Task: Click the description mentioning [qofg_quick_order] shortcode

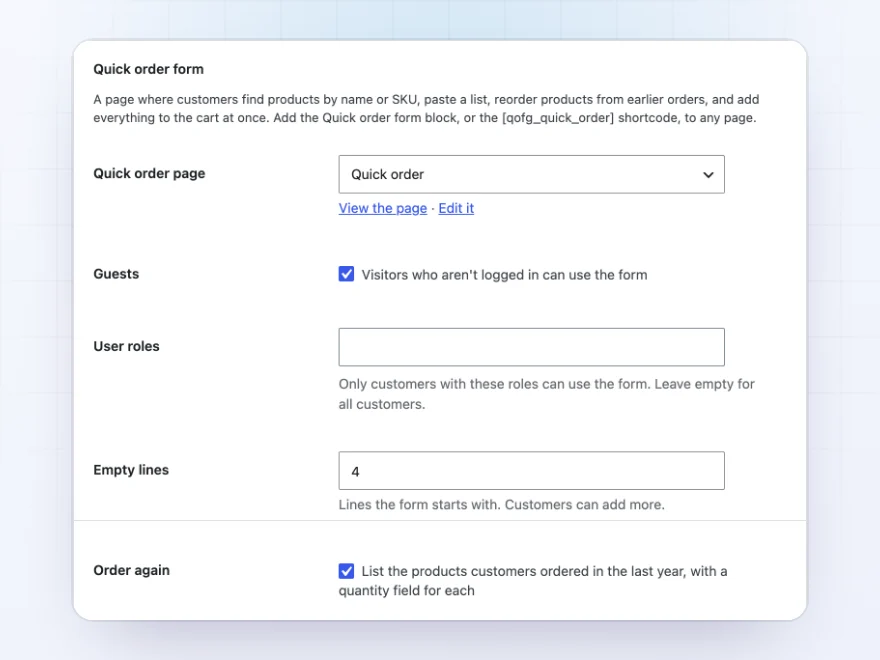Action: coord(427,109)
